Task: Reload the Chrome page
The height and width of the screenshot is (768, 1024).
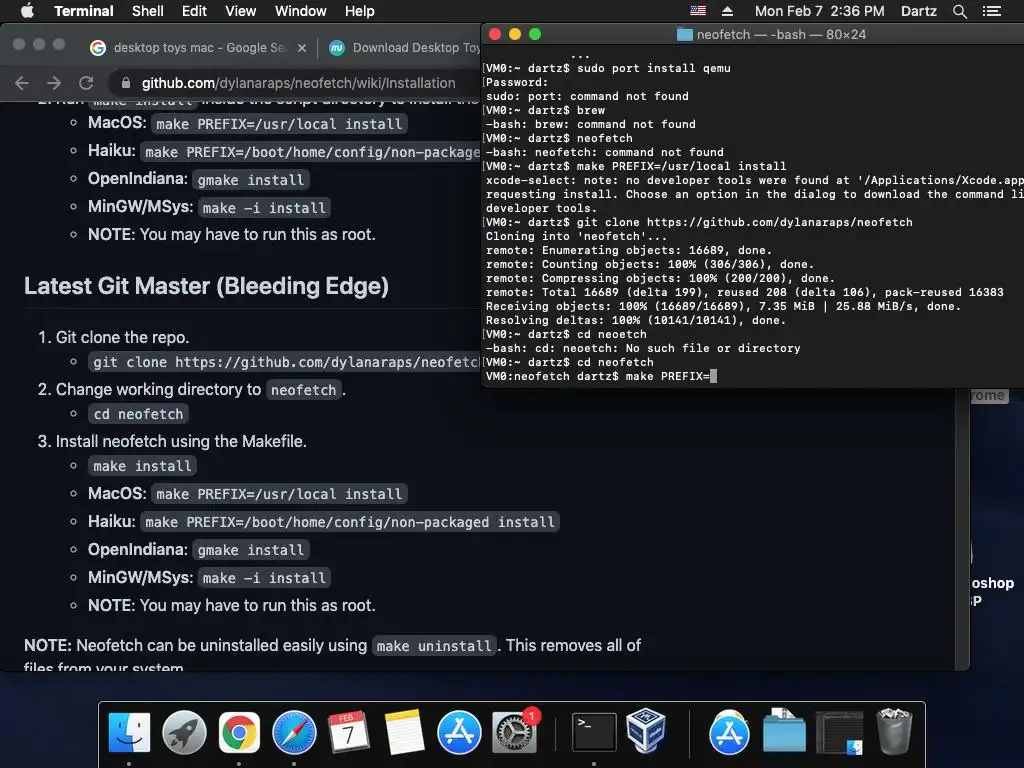Action: pos(86,83)
